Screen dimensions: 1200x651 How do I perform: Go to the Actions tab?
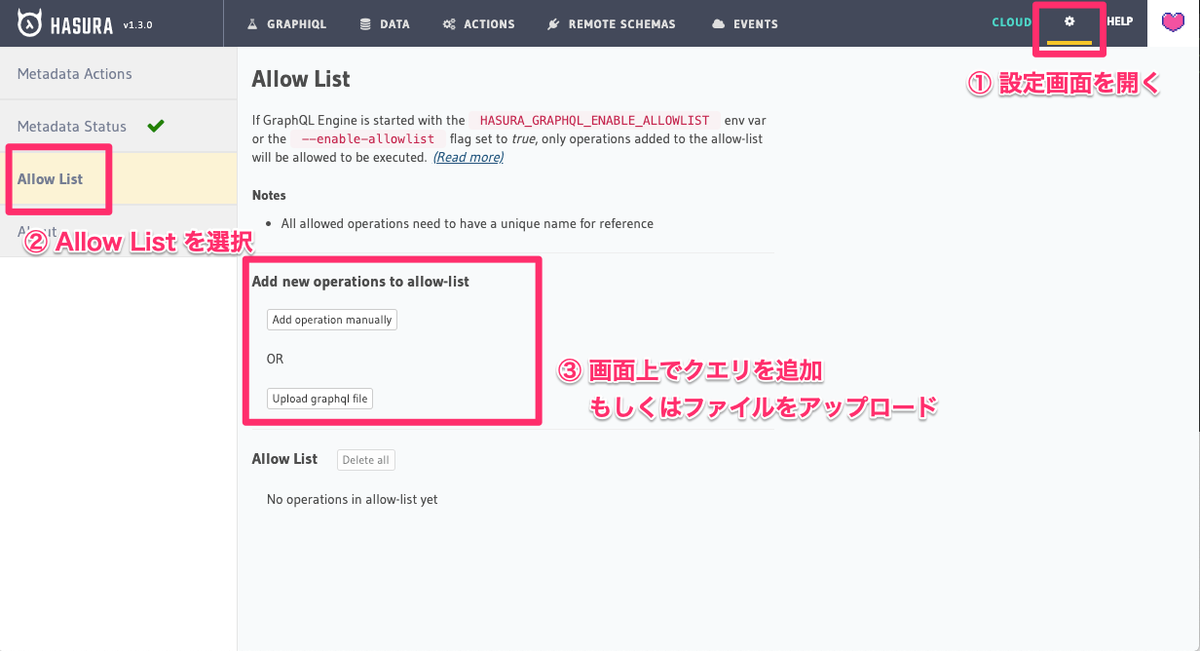[479, 23]
